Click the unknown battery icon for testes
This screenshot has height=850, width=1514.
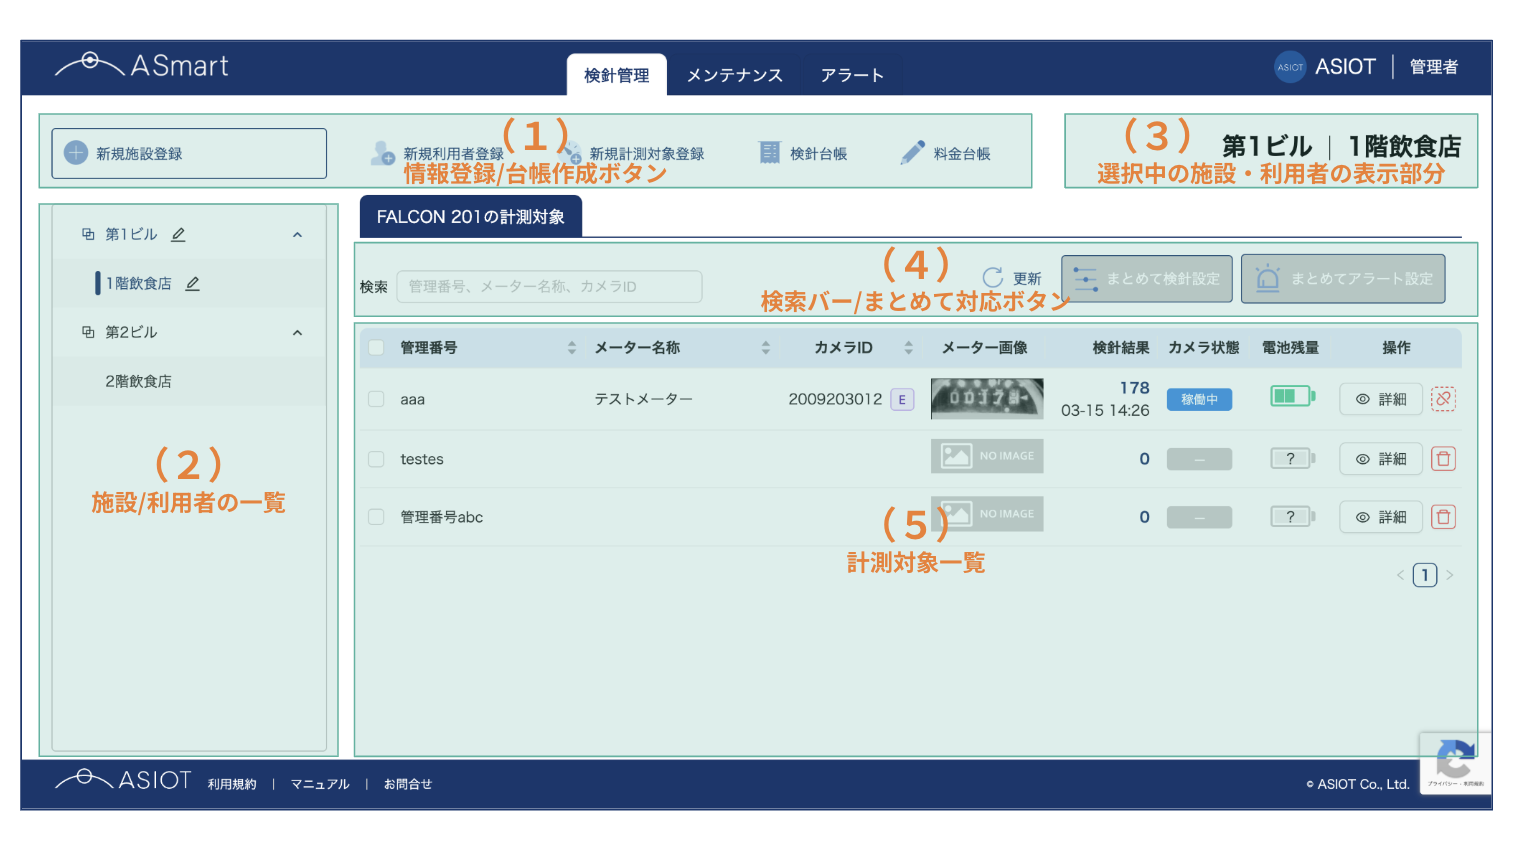pos(1292,459)
